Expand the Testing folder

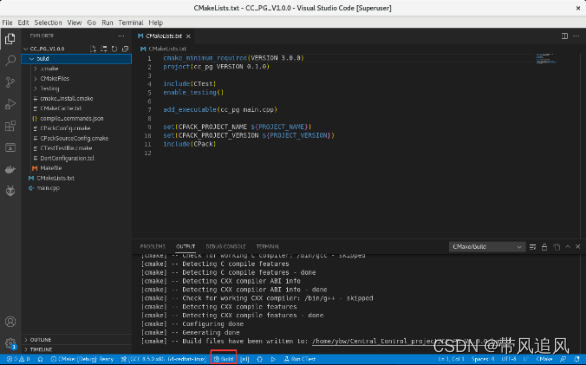[76, 89]
